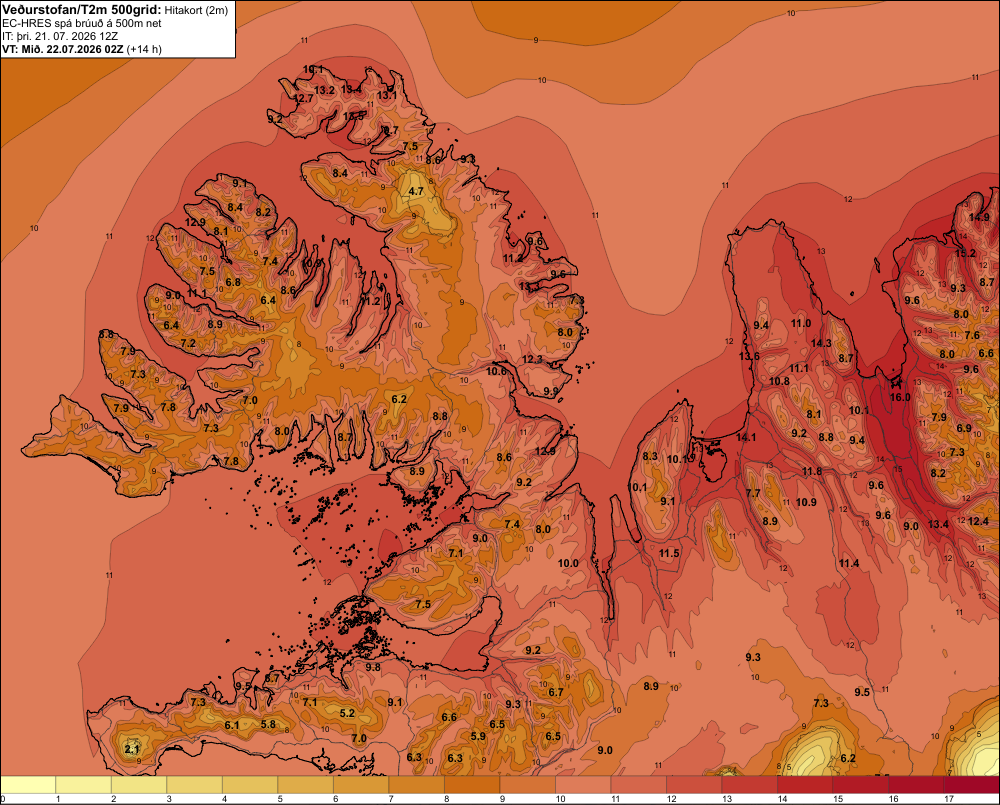Image resolution: width=1000 pixels, height=805 pixels.
Task: Click the "8.3" temperature value
Action: [650, 457]
